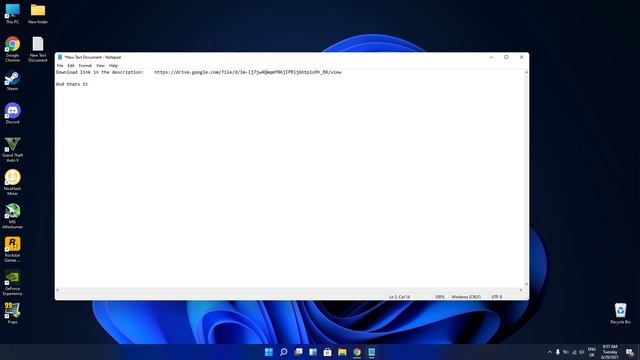
Task: Select the Discord desktop shortcut
Action: point(12,113)
